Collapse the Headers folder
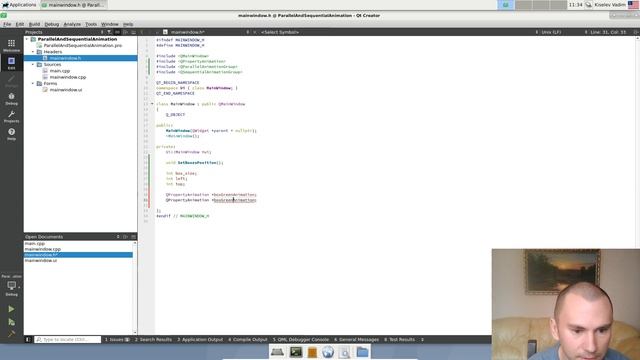This screenshot has width=640, height=360. coord(33,52)
